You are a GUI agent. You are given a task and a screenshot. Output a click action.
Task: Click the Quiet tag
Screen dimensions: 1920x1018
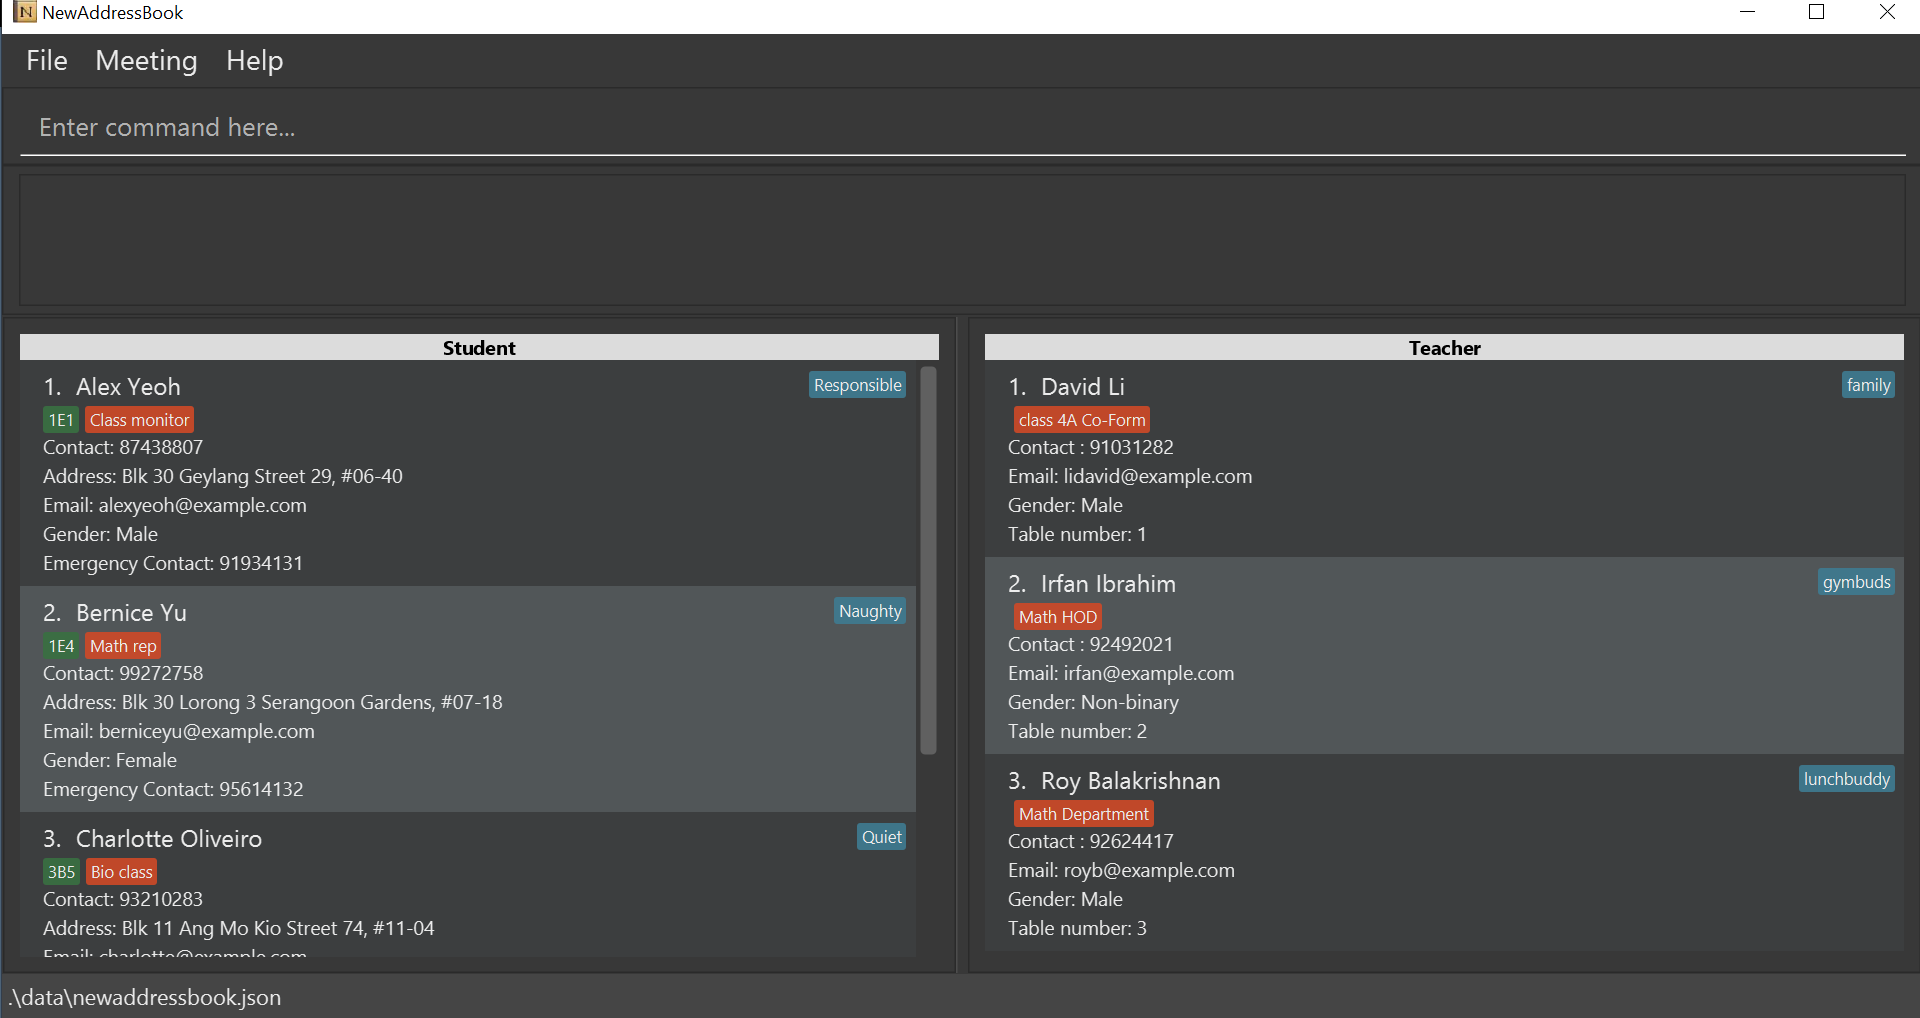[x=882, y=837]
